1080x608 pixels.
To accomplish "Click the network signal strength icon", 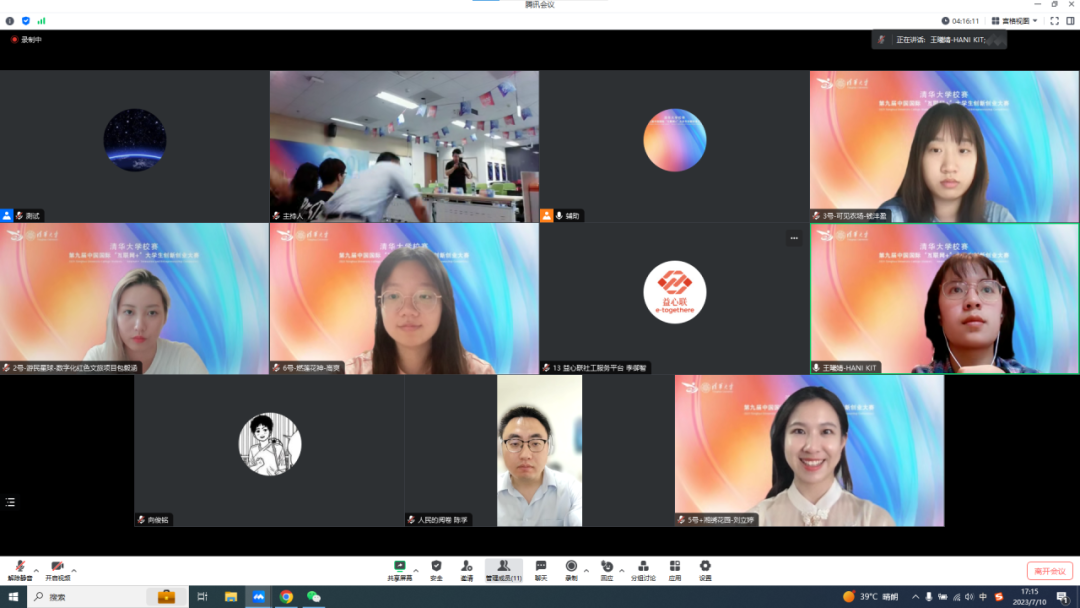I will (41, 20).
